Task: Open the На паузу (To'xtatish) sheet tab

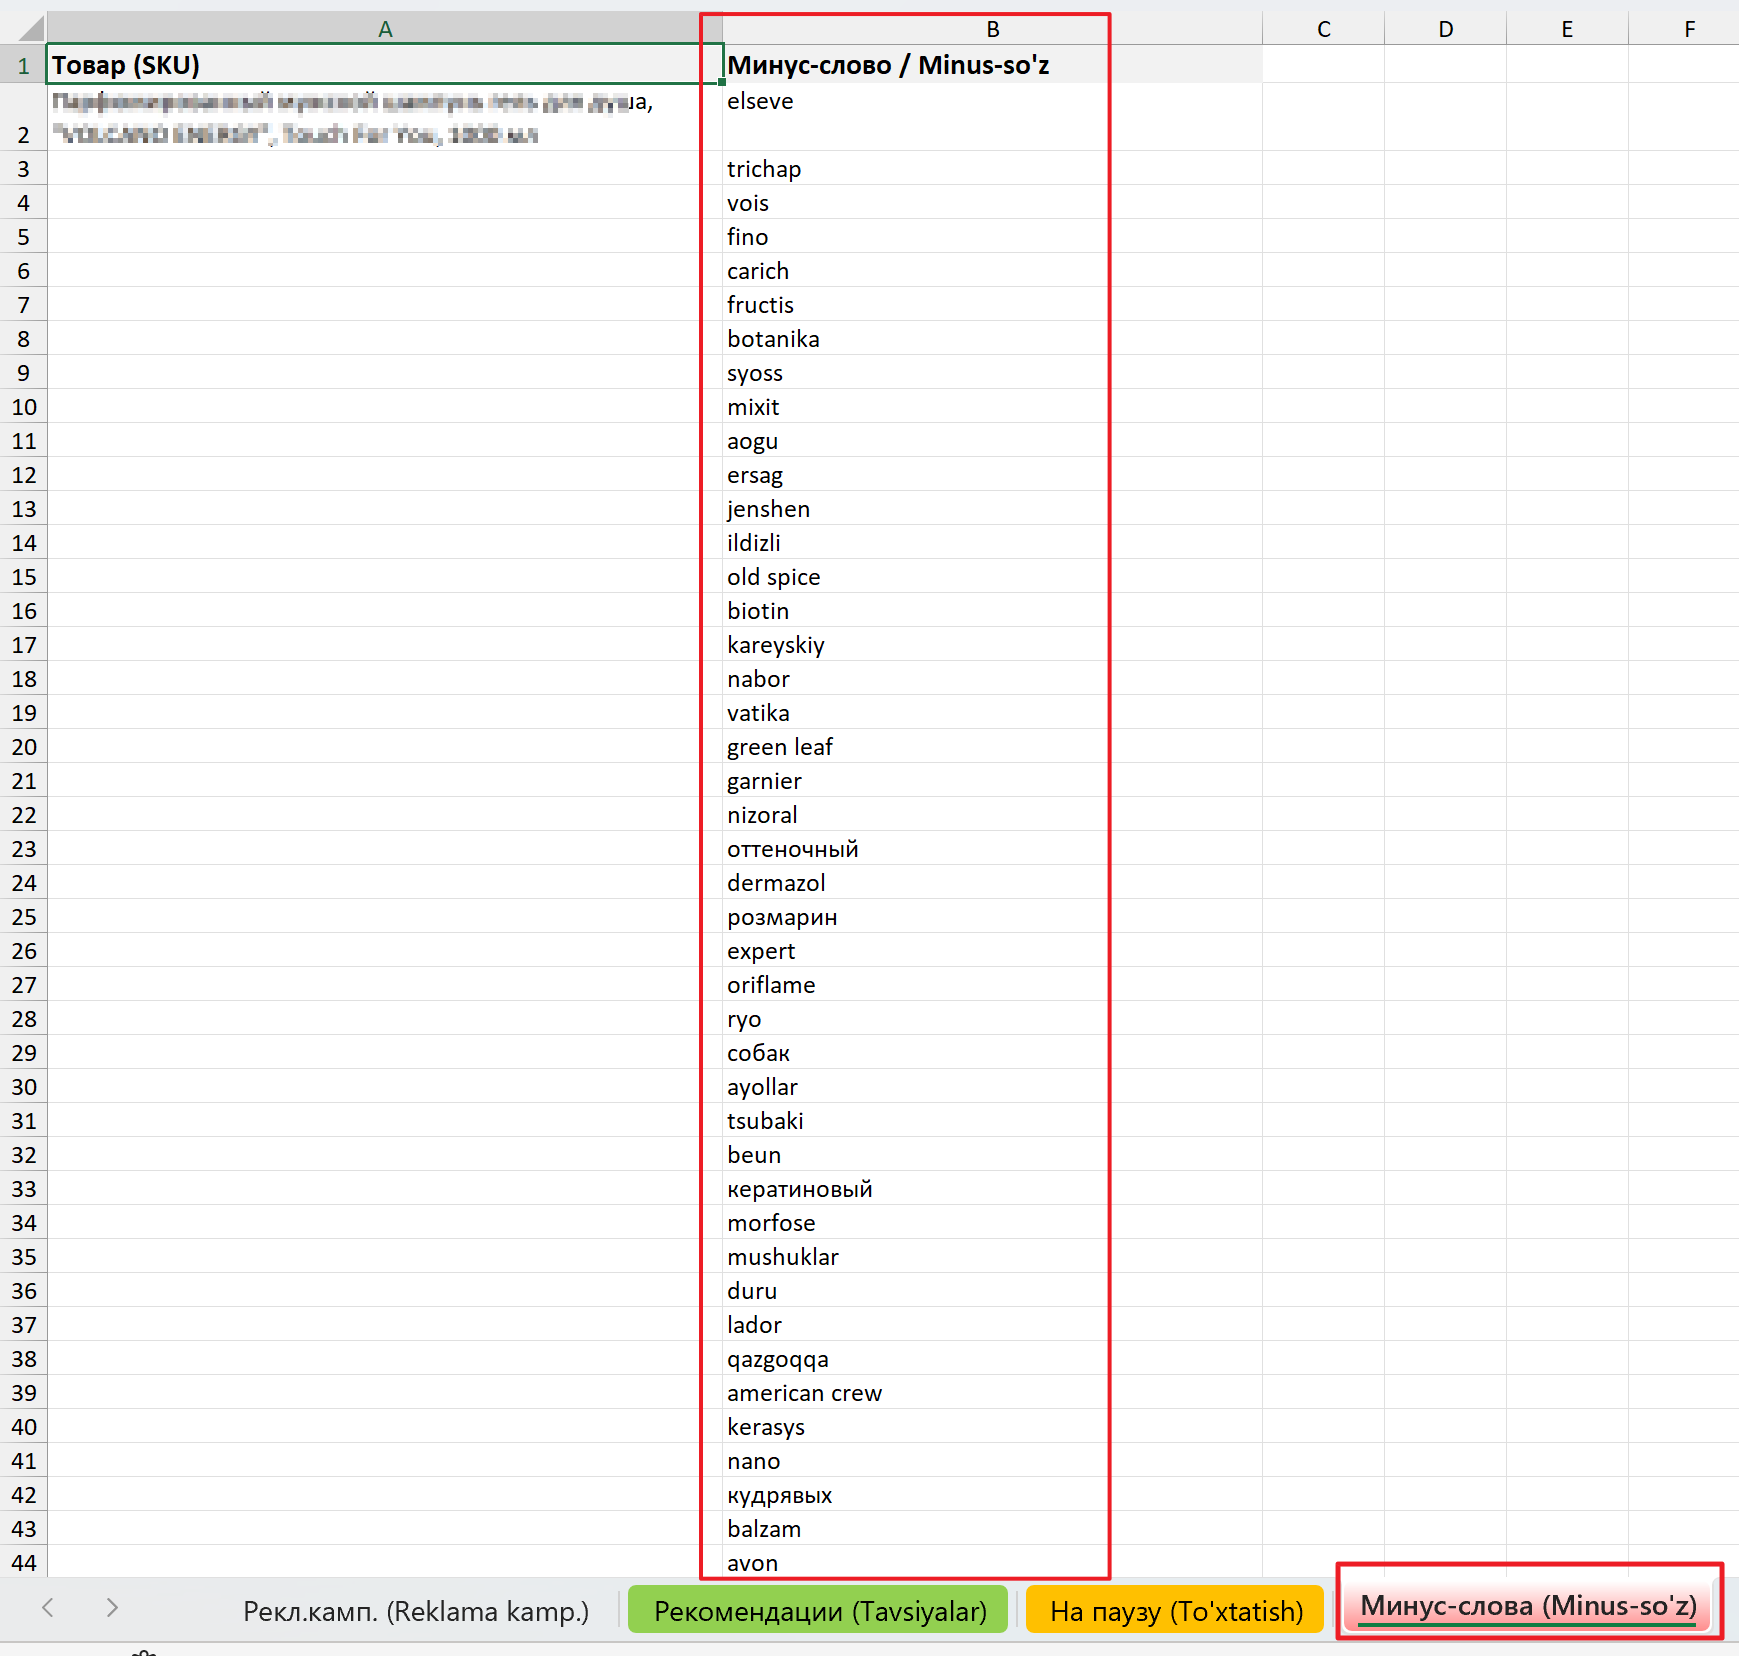Action: click(x=1176, y=1611)
